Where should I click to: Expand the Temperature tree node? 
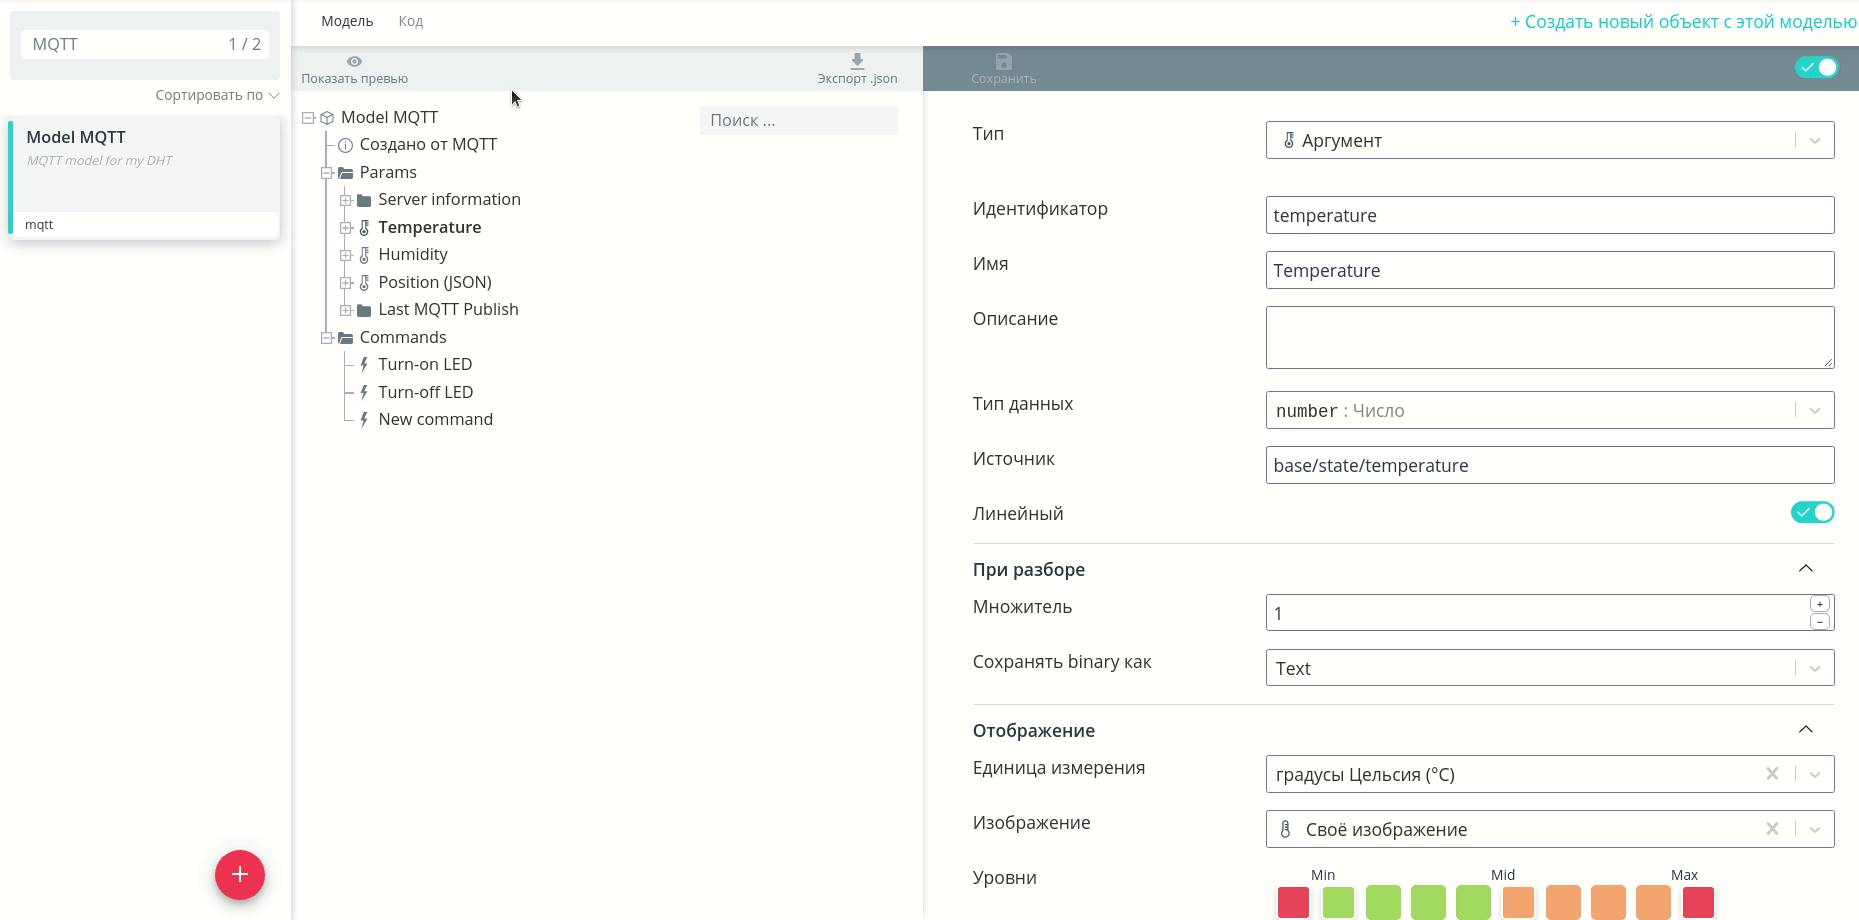click(346, 228)
